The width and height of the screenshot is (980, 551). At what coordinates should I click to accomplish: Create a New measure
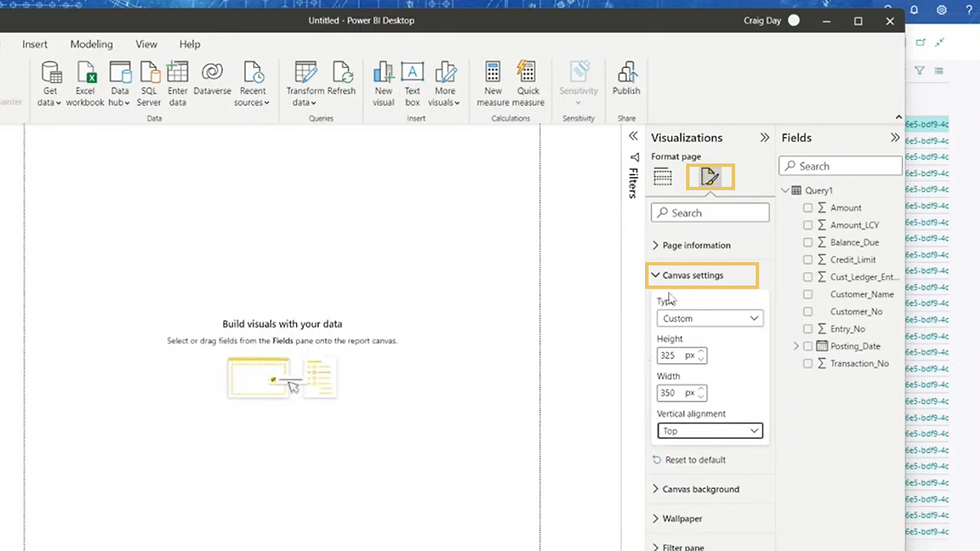point(492,84)
